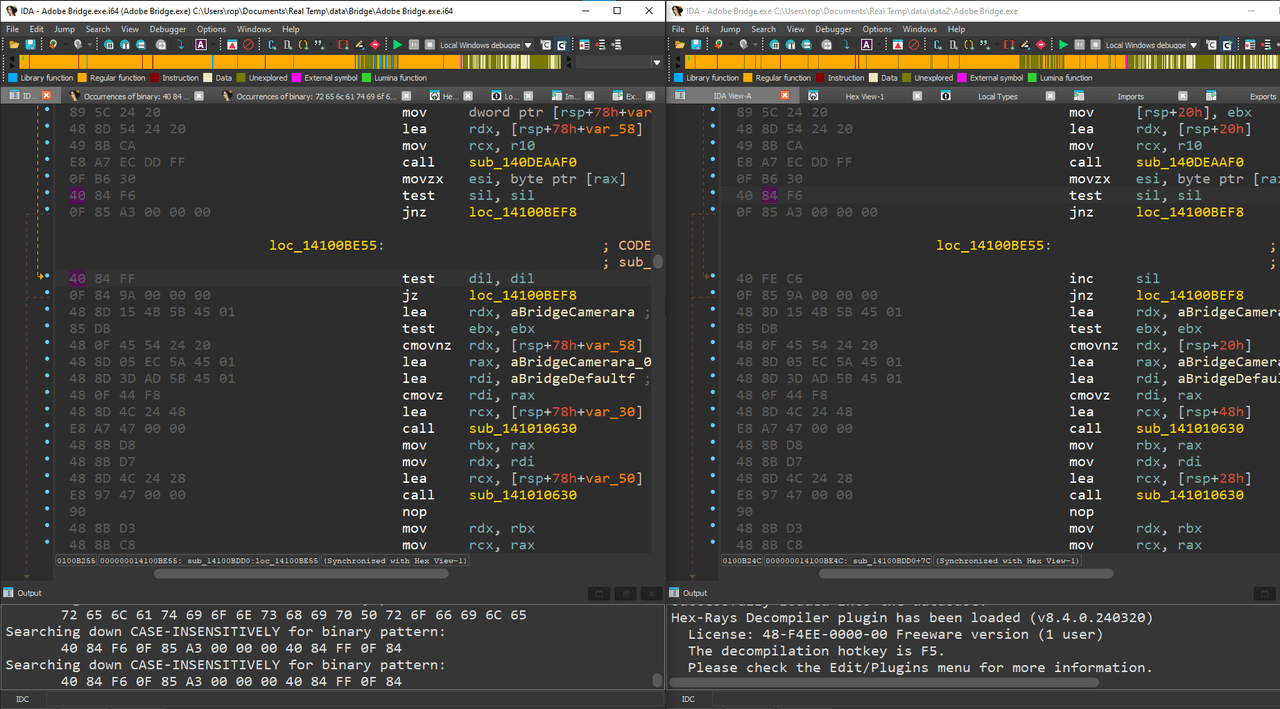Click the red diamond breakpoint icon in left toolbar
1280x709 pixels.
pos(375,45)
